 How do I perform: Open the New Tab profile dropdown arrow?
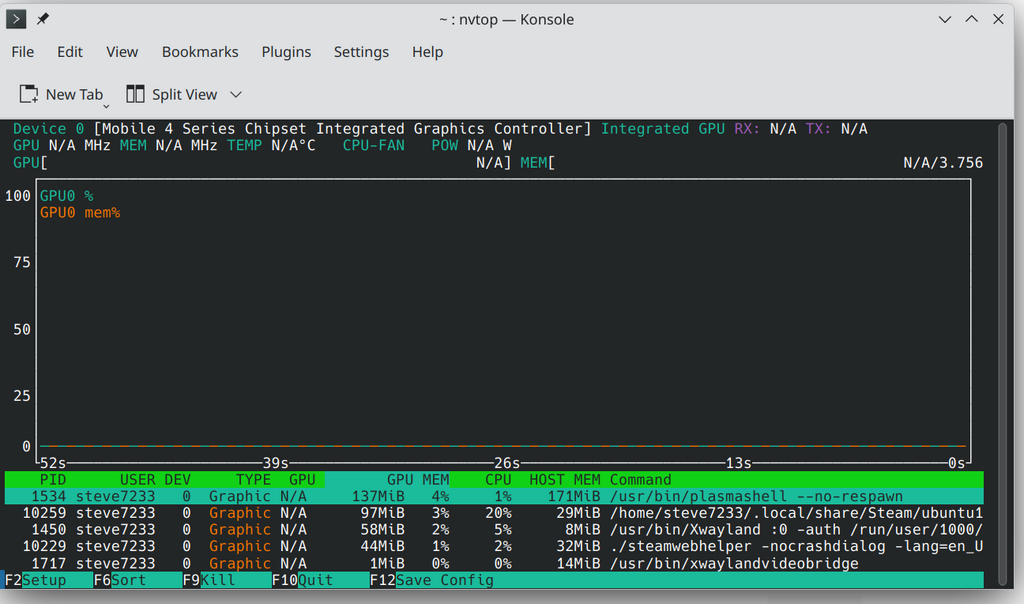tap(106, 106)
